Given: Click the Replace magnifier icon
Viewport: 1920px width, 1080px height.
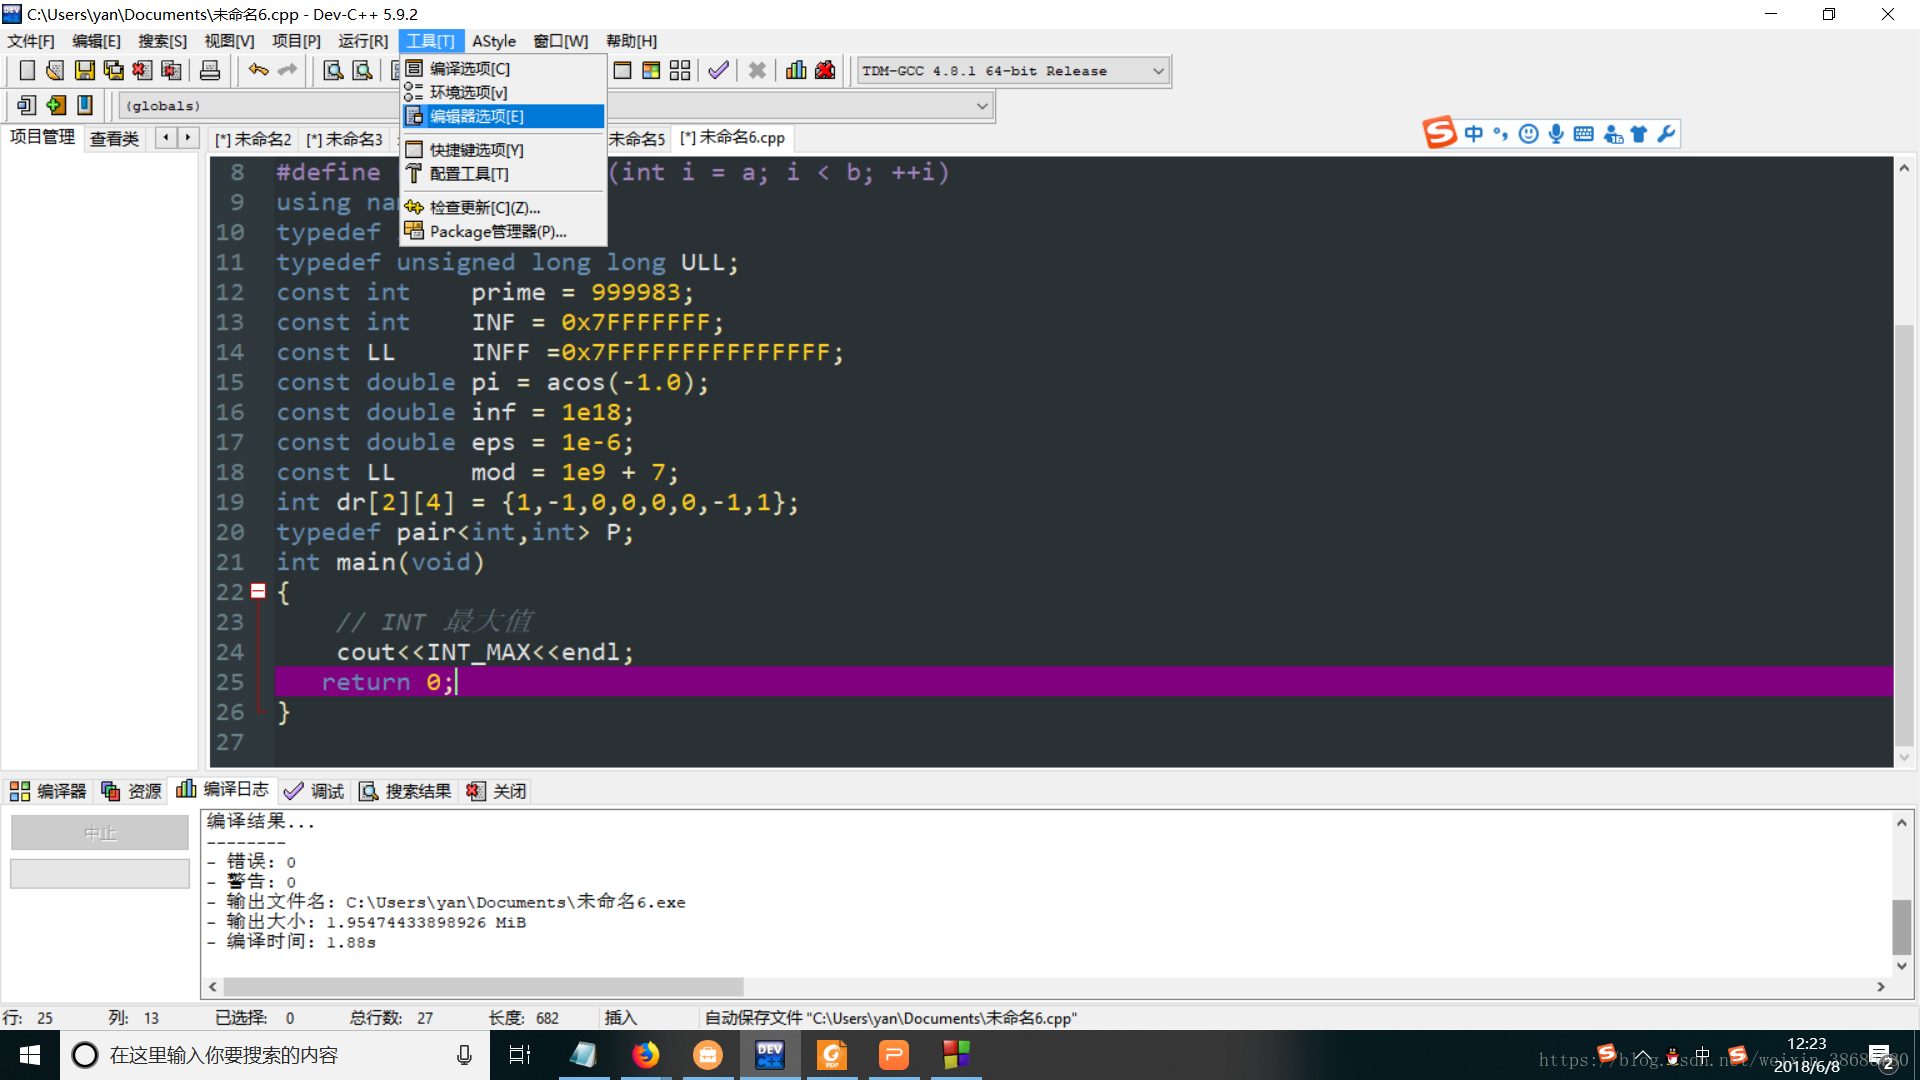Looking at the screenshot, I should 362,70.
